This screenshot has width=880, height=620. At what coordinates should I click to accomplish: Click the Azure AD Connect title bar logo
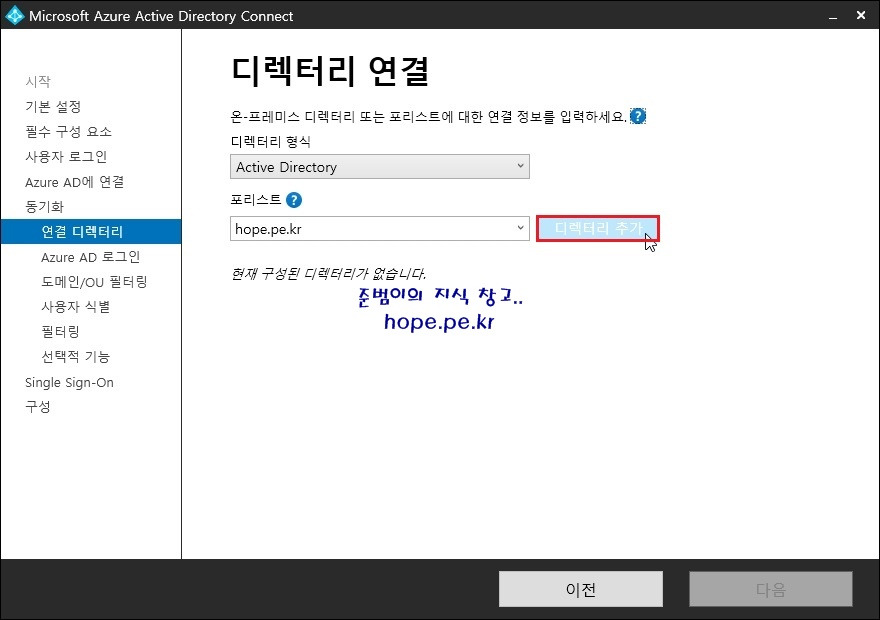(13, 15)
